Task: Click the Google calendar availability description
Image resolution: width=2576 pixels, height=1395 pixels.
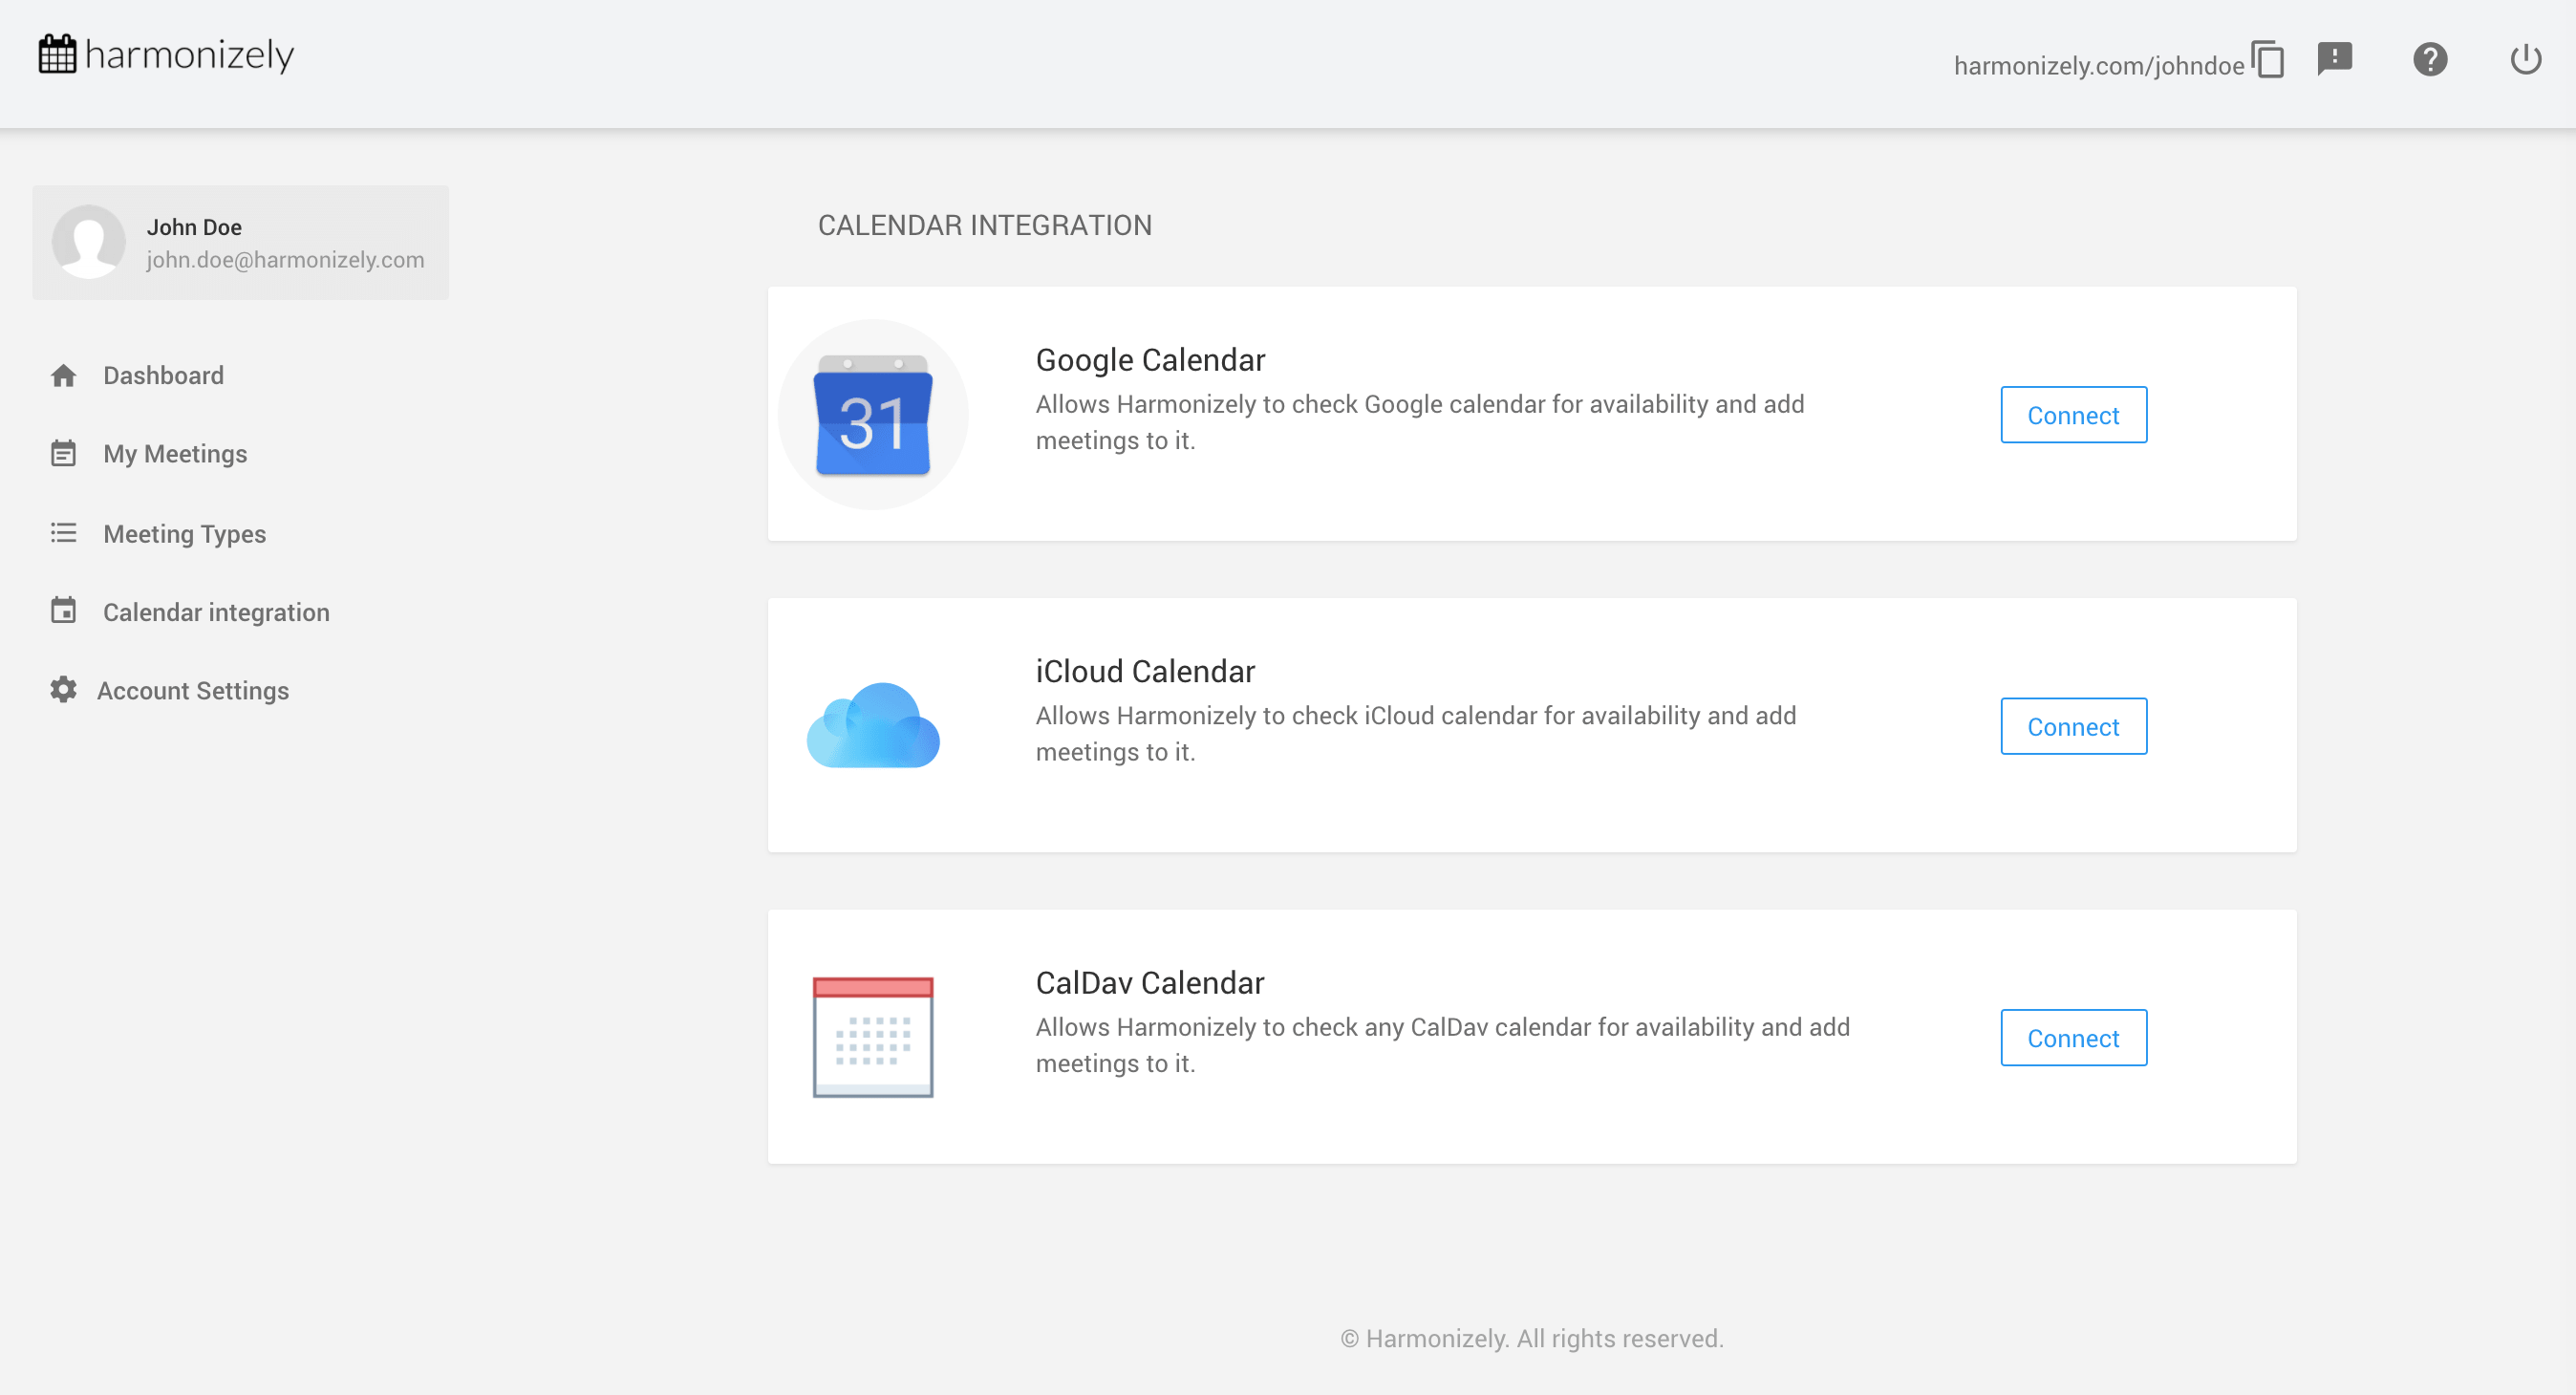Action: click(1420, 422)
